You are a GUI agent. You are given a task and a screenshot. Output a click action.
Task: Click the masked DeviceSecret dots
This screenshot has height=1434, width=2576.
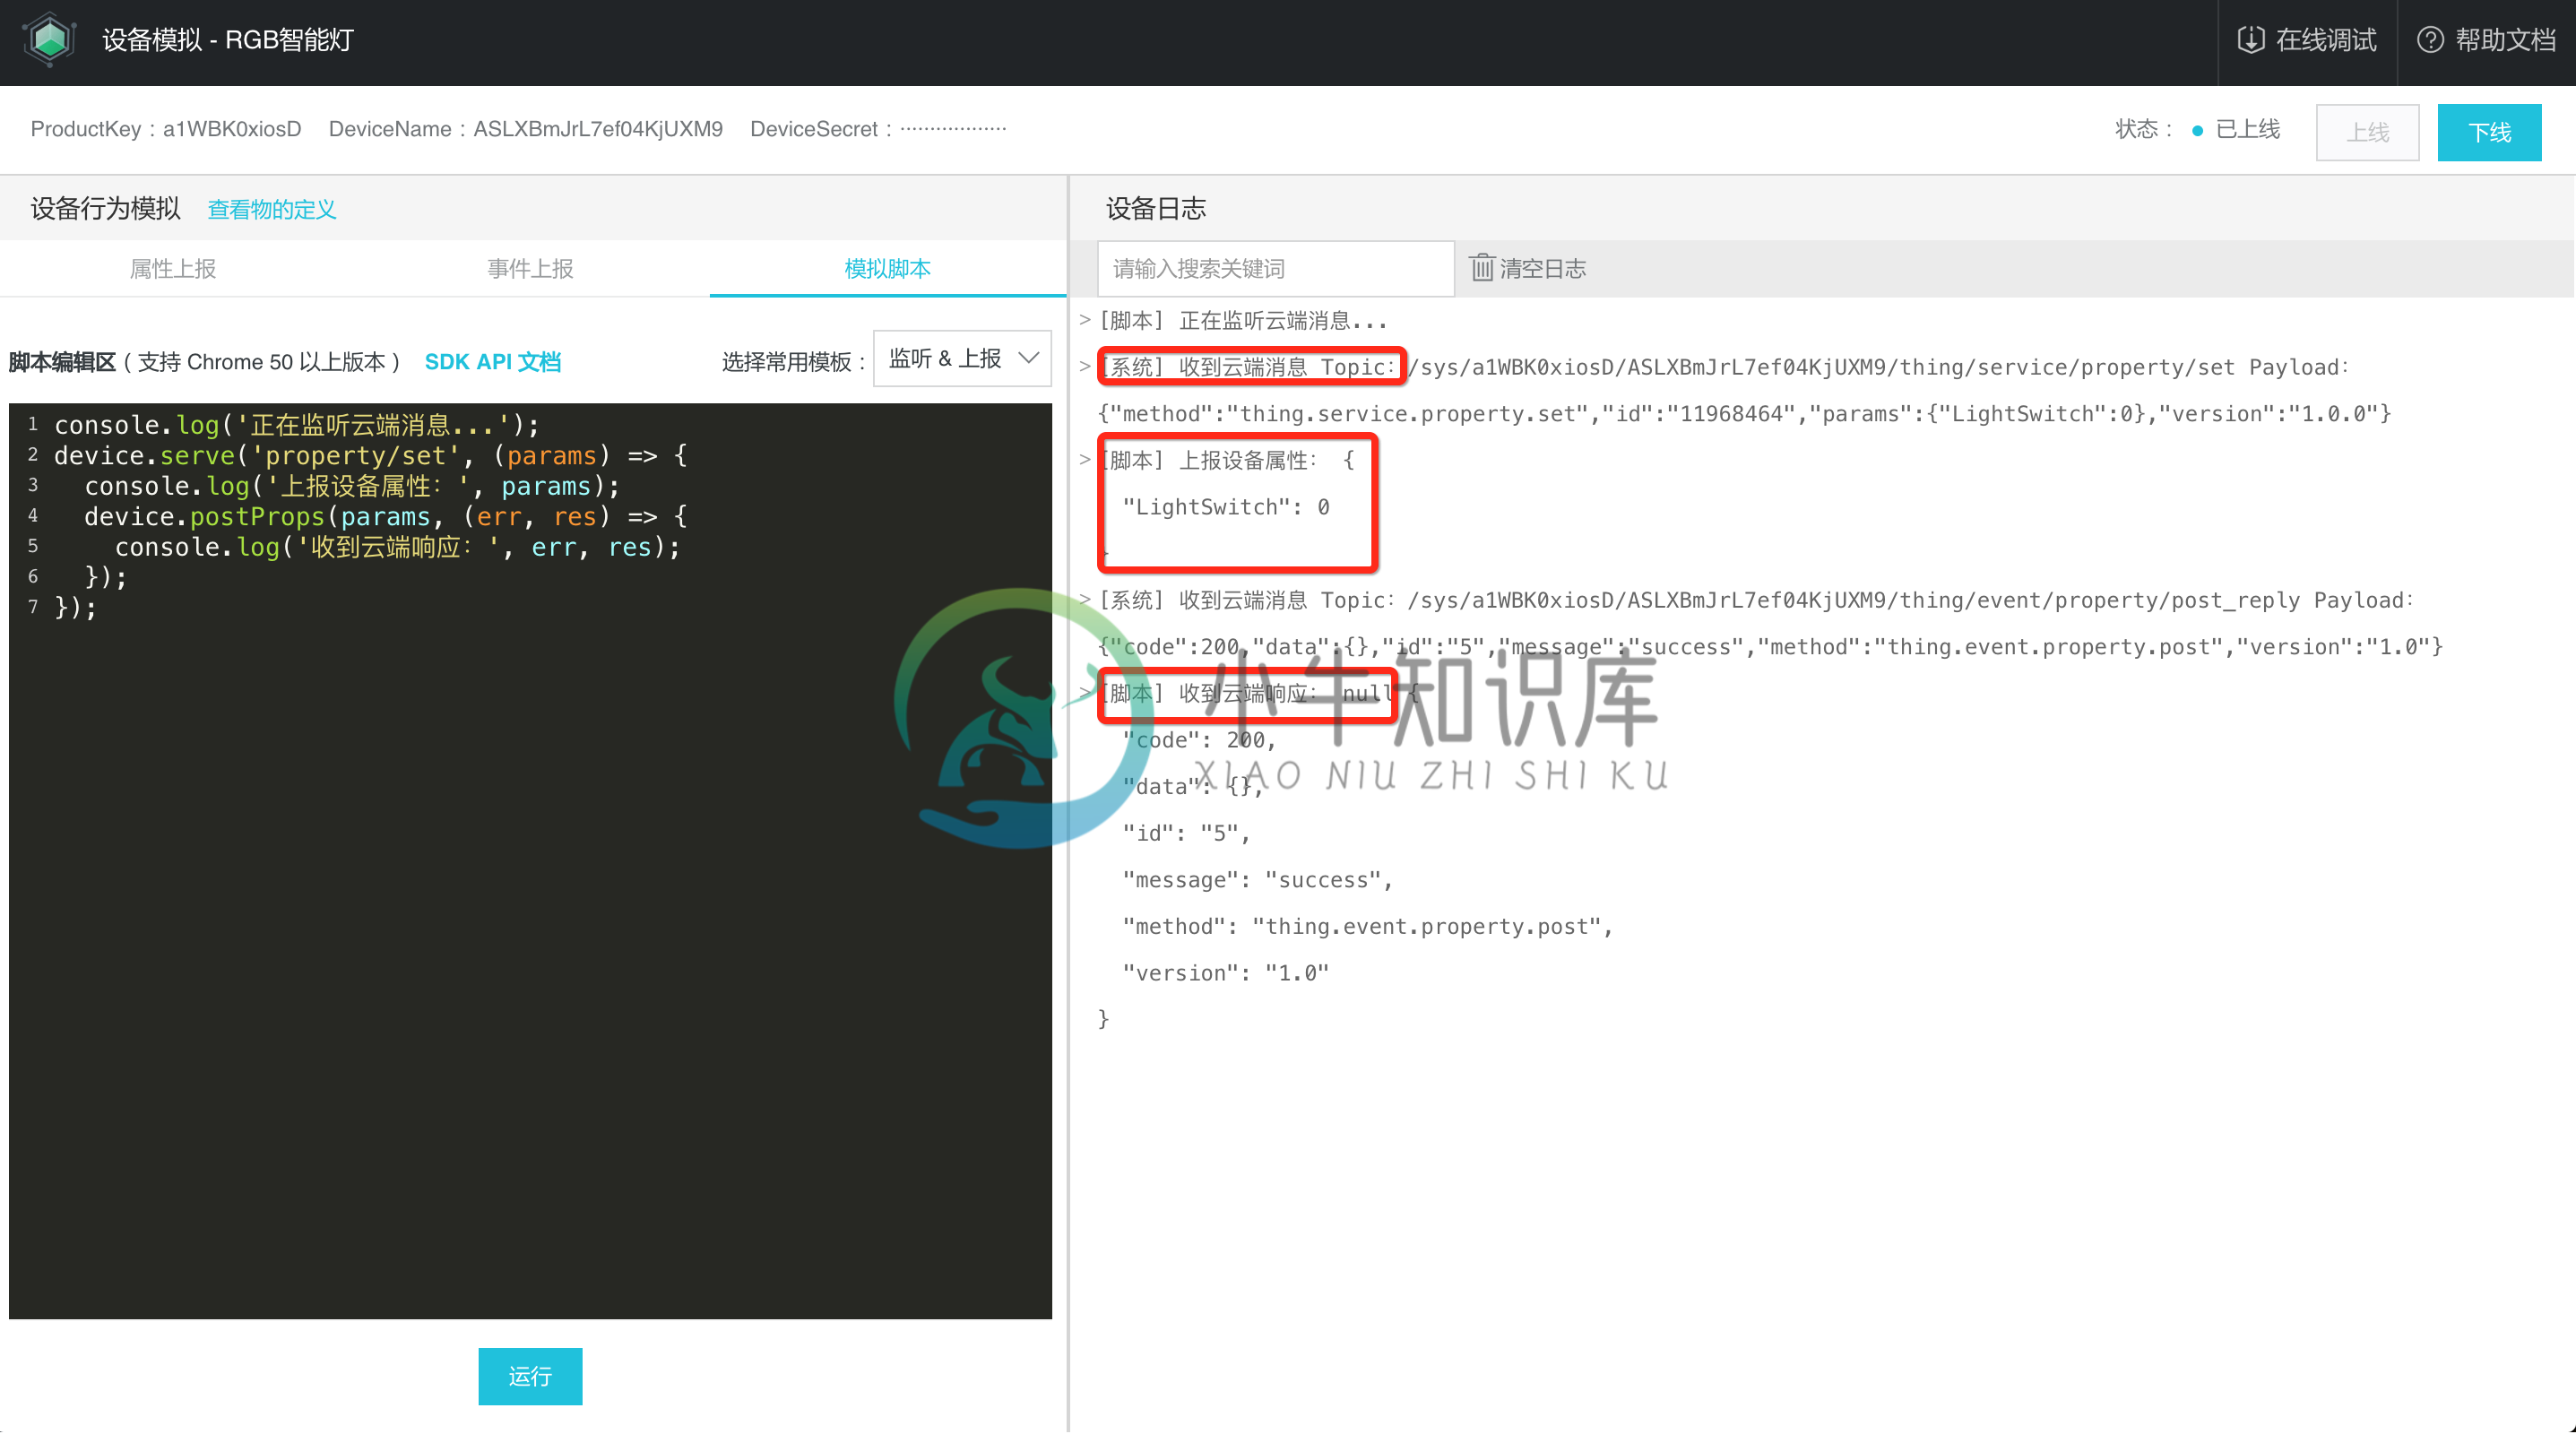click(953, 129)
